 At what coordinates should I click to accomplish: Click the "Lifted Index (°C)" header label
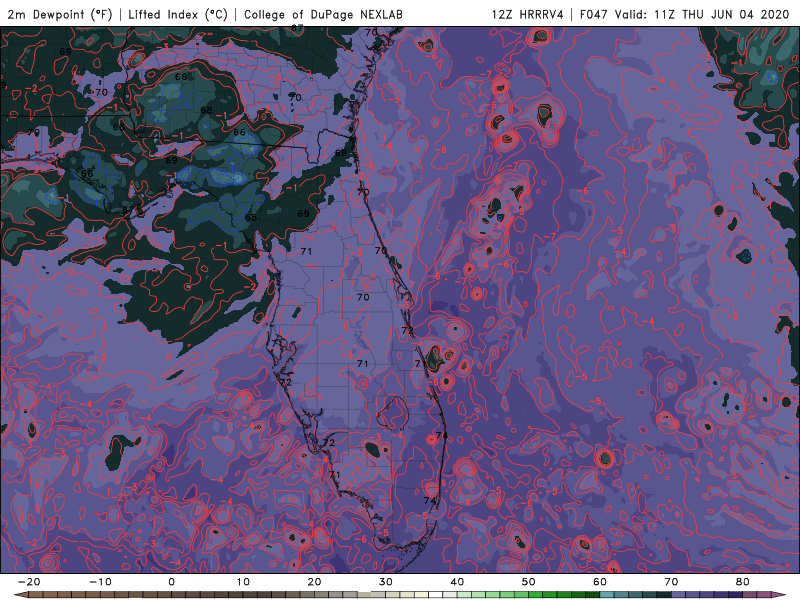pos(178,14)
